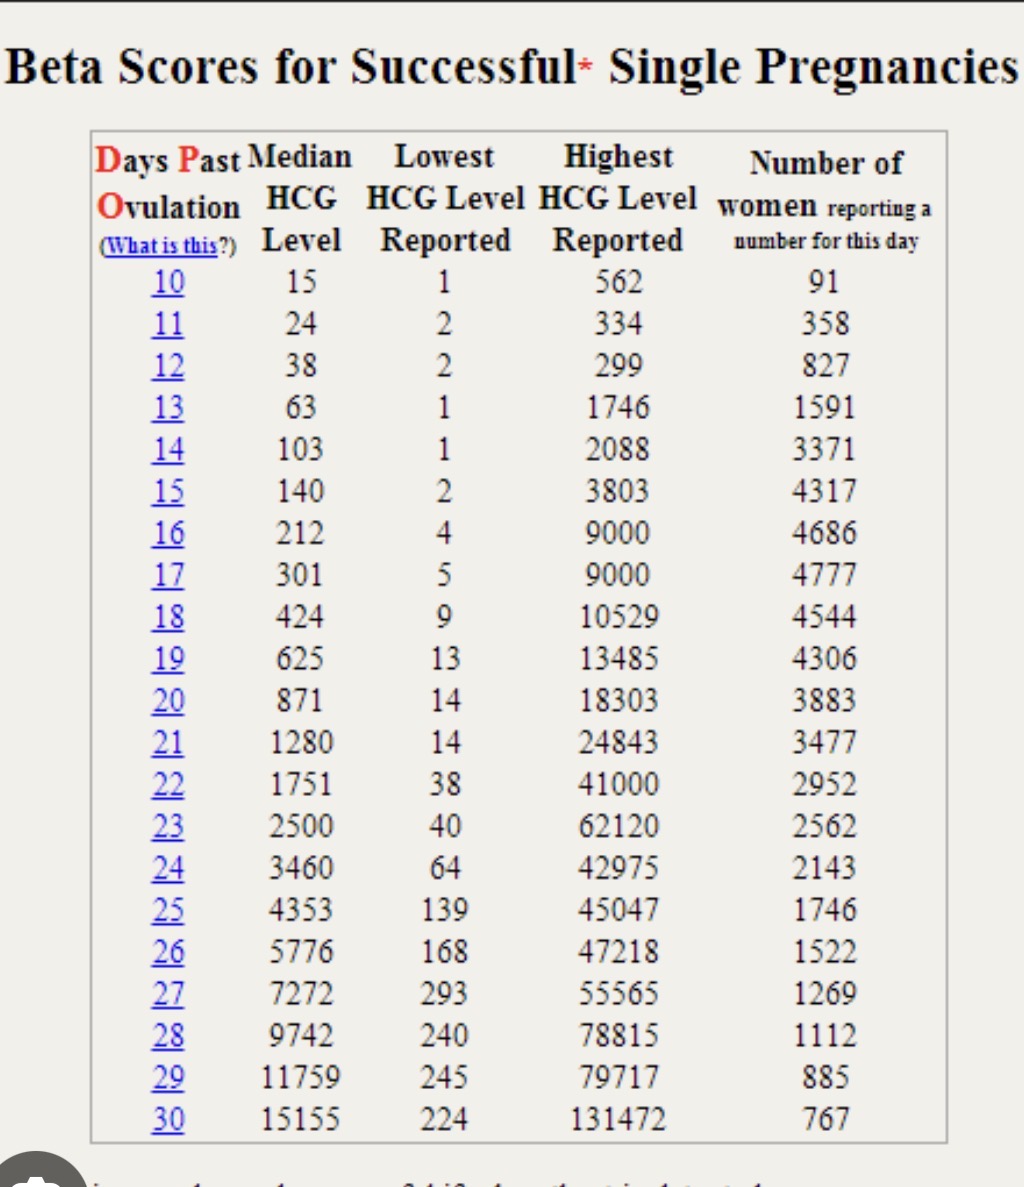
Task: Click the day 18 link in first column
Action: tap(168, 618)
